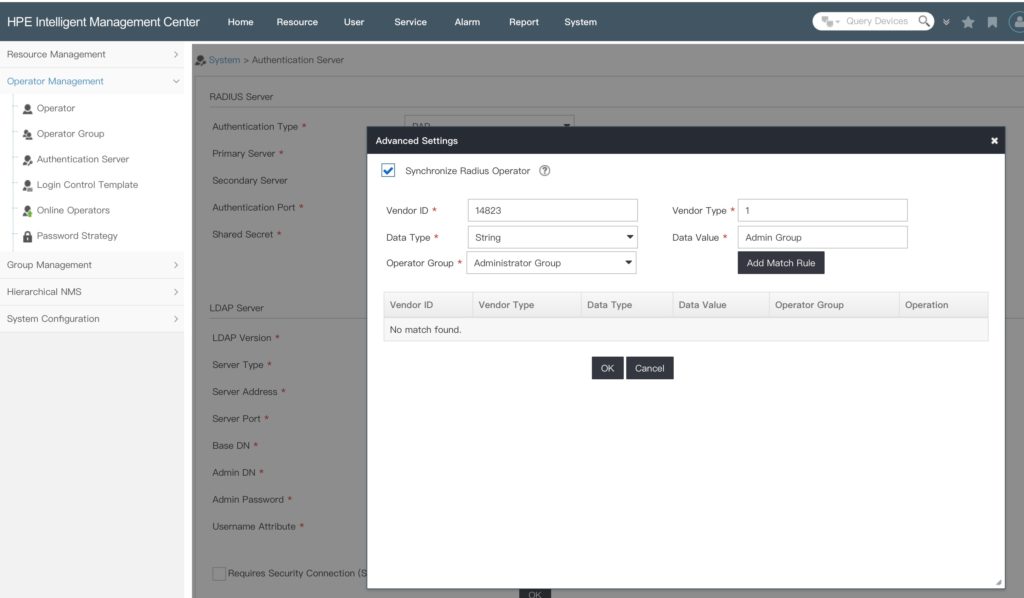Enable Requires Security Connection (SSL)

[218, 572]
